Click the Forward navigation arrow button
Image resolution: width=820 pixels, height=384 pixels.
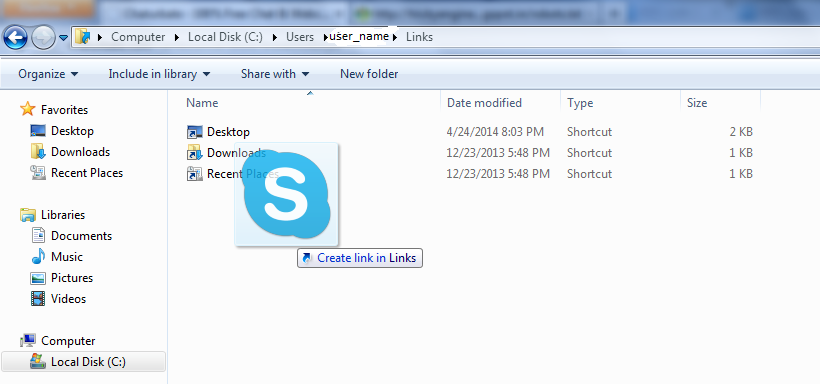43,37
